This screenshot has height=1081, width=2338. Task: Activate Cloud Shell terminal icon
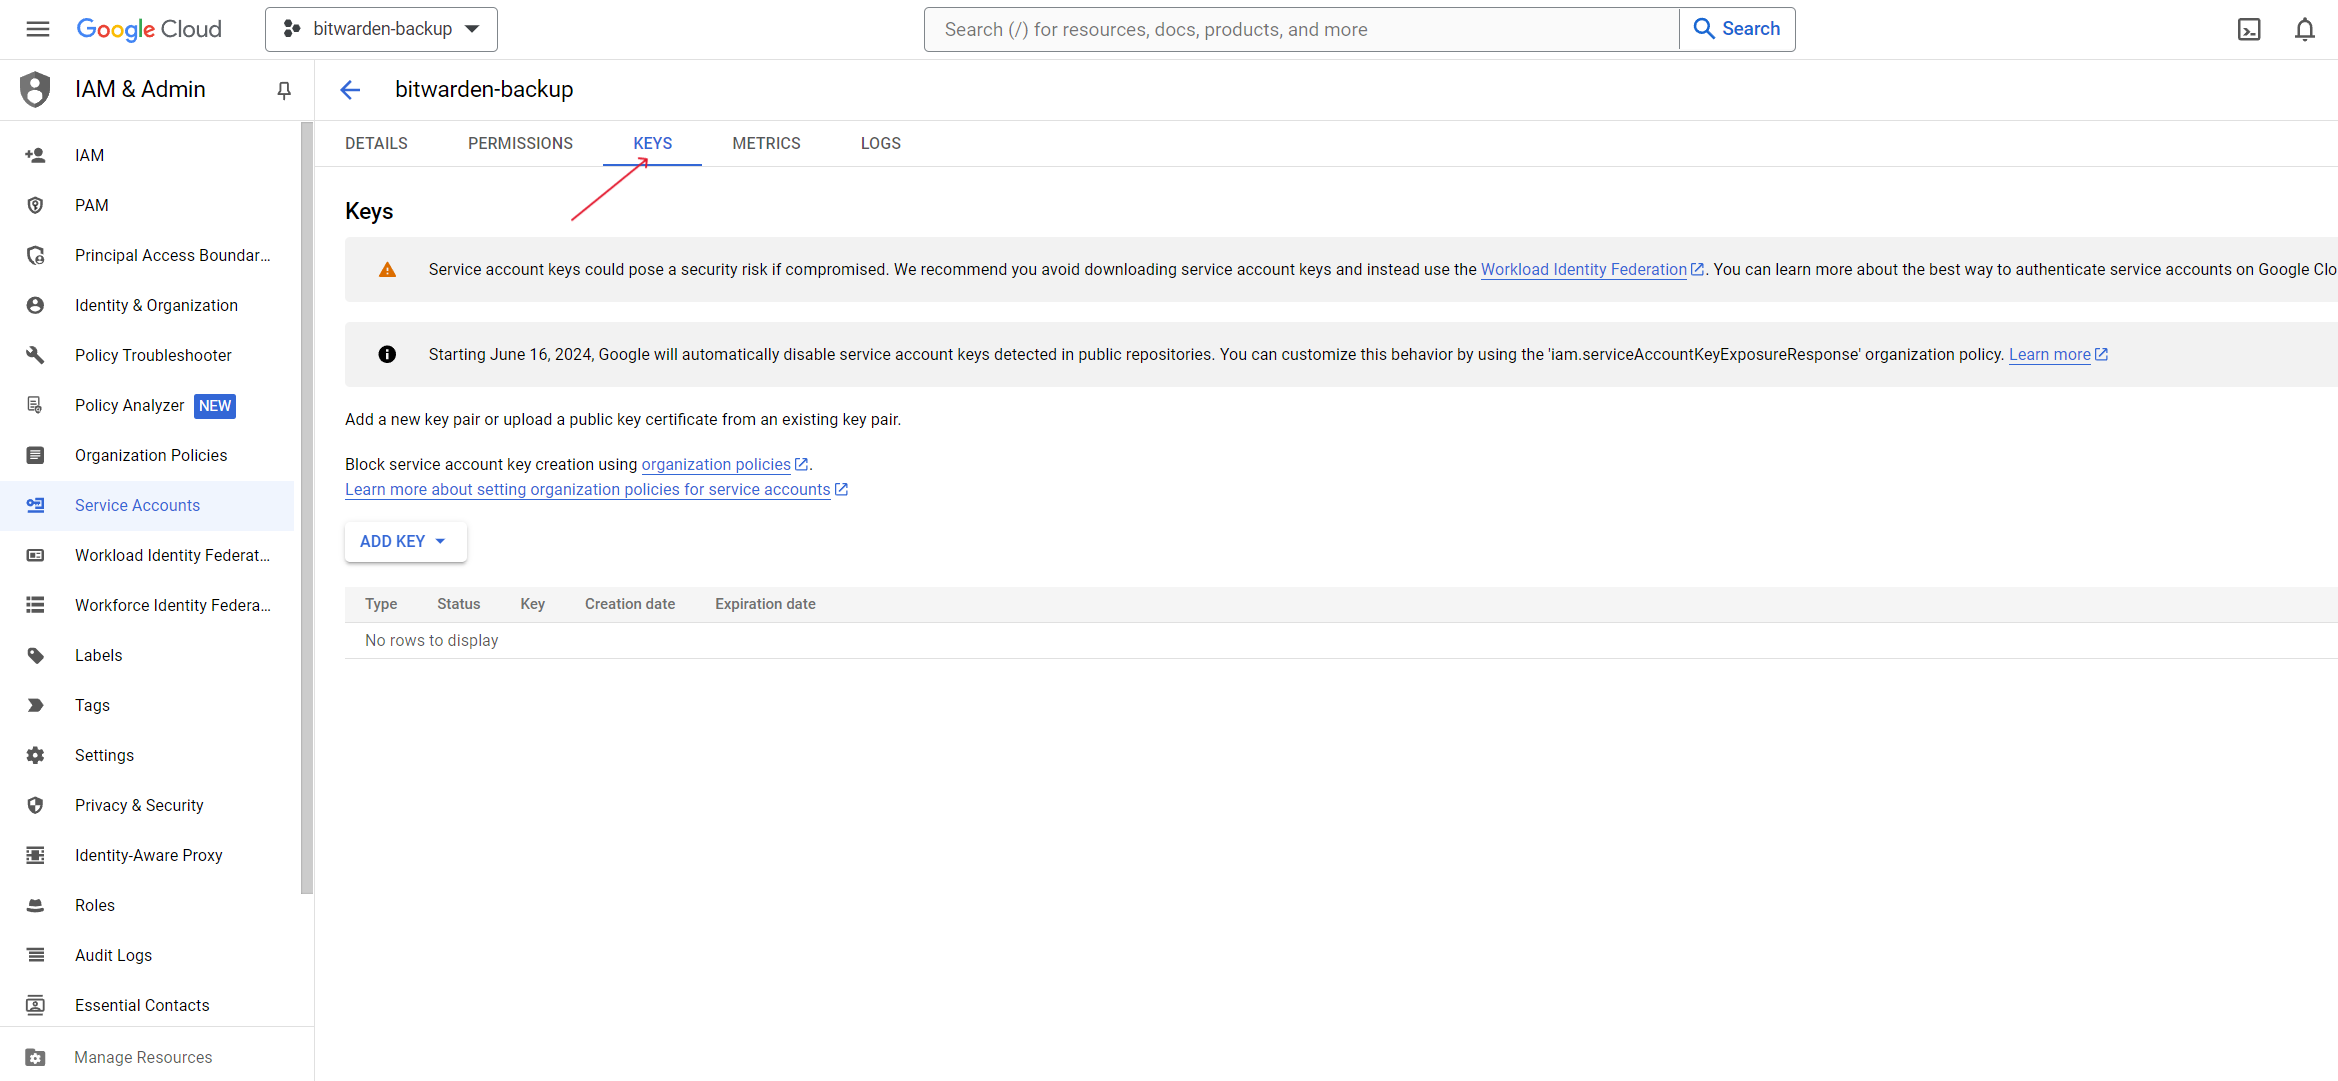(x=2249, y=29)
